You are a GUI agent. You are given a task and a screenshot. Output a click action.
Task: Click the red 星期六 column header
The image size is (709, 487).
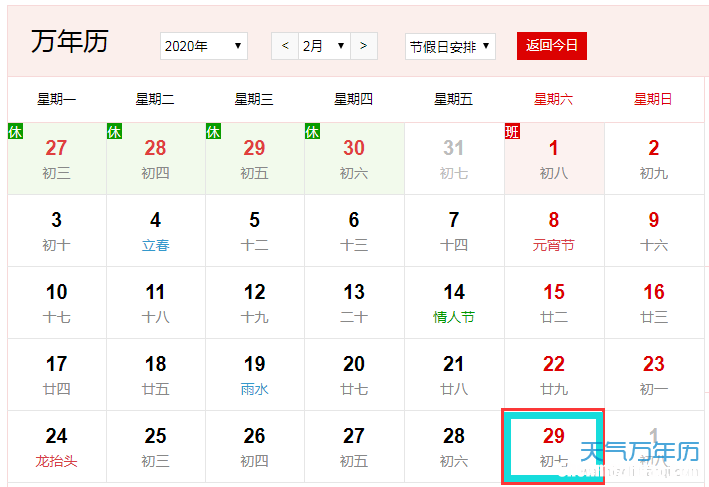[553, 99]
